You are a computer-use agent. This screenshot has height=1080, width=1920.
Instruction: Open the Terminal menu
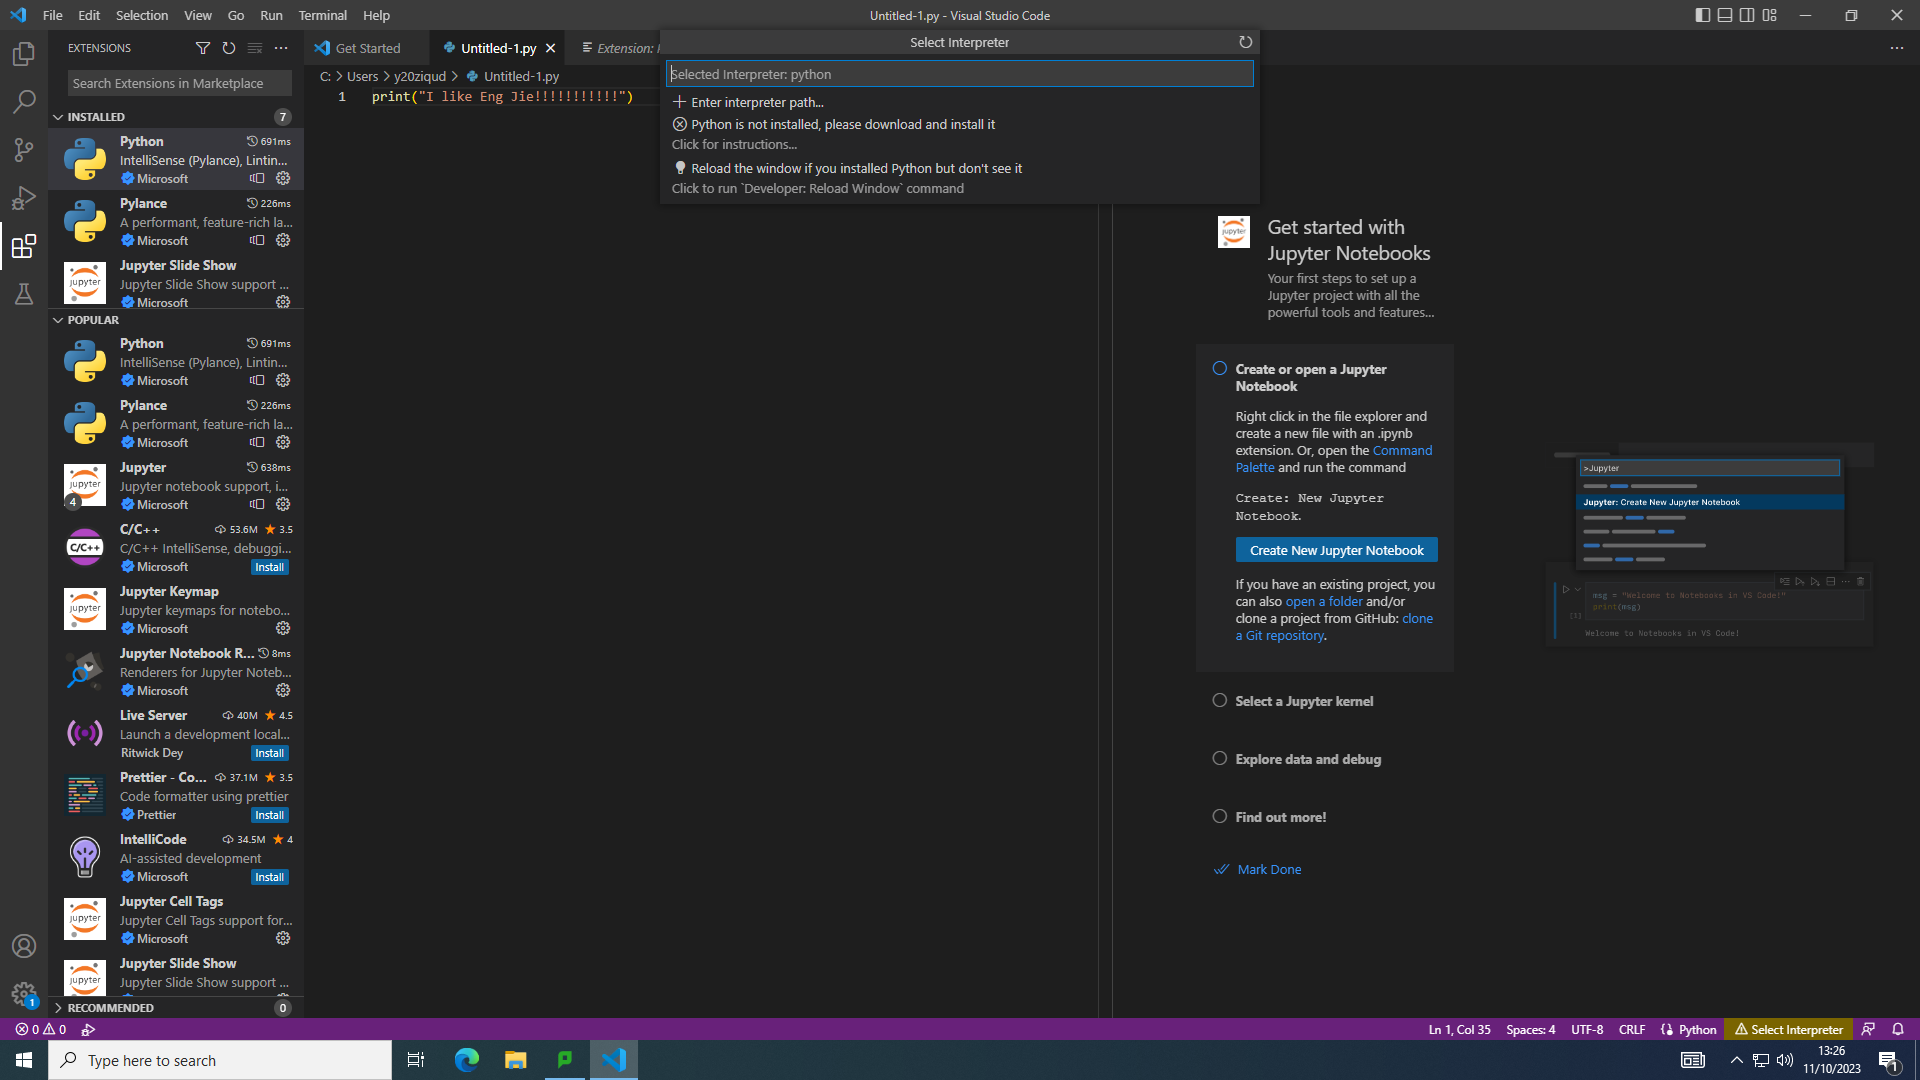pos(322,15)
